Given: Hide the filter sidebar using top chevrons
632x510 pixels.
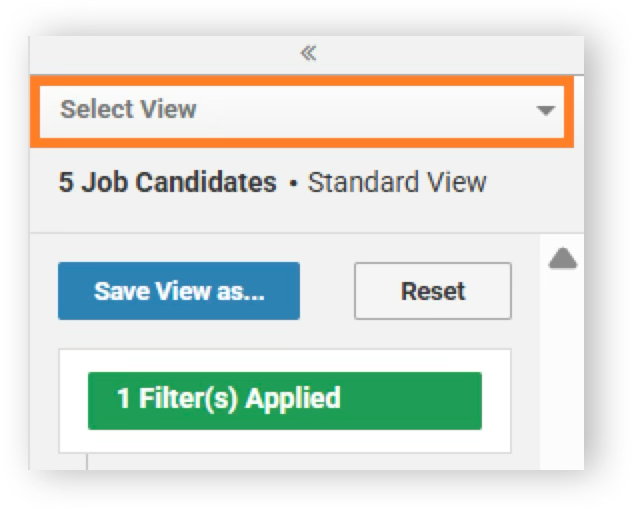Looking at the screenshot, I should coord(308,53).
